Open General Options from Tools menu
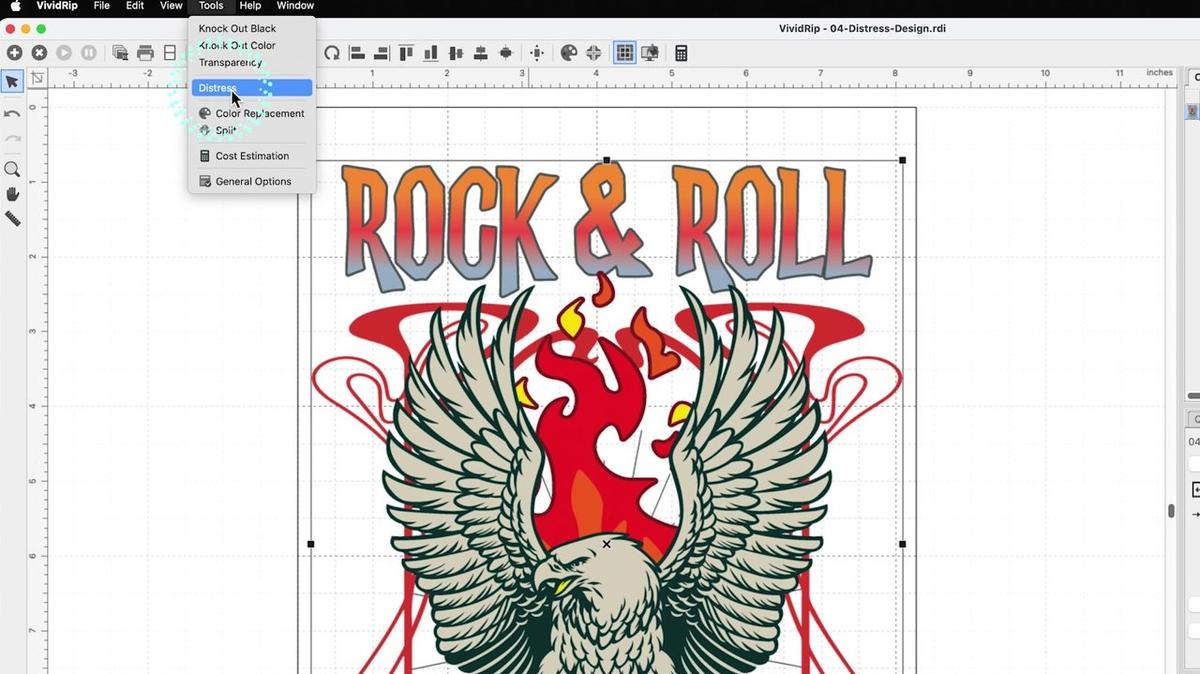This screenshot has height=674, width=1200. 253,181
